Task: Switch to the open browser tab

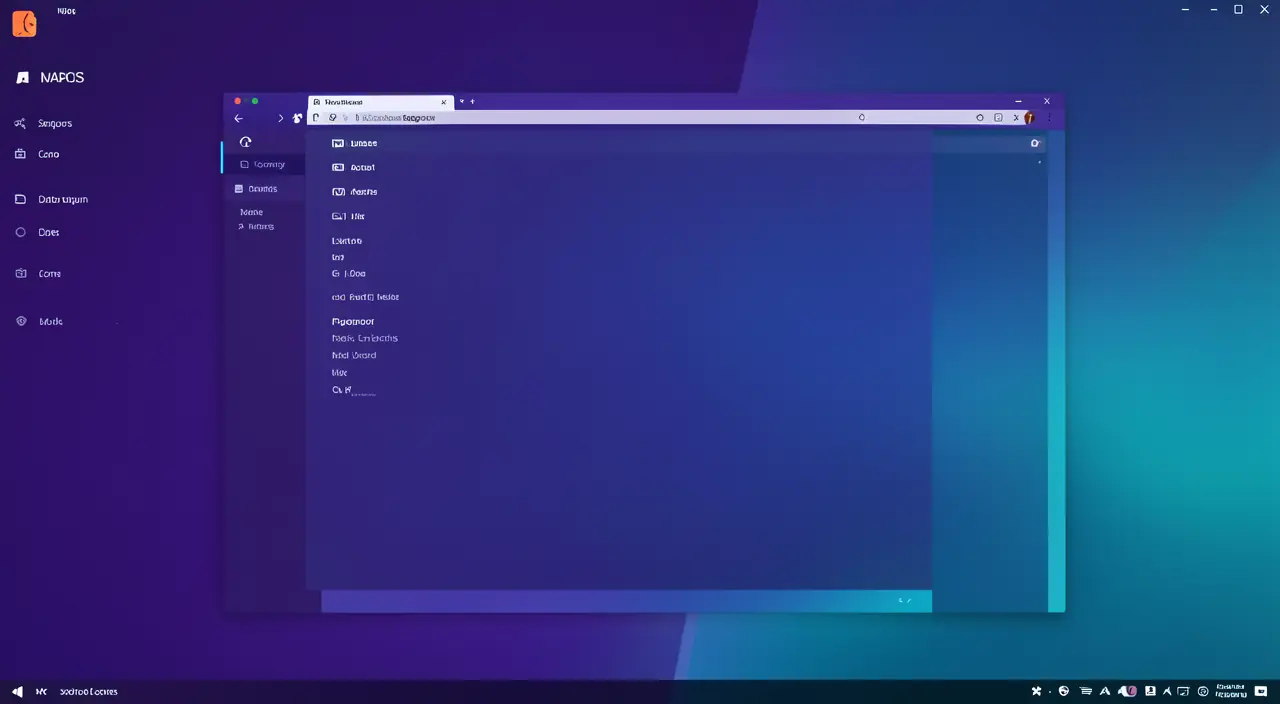Action: pyautogui.click(x=380, y=102)
